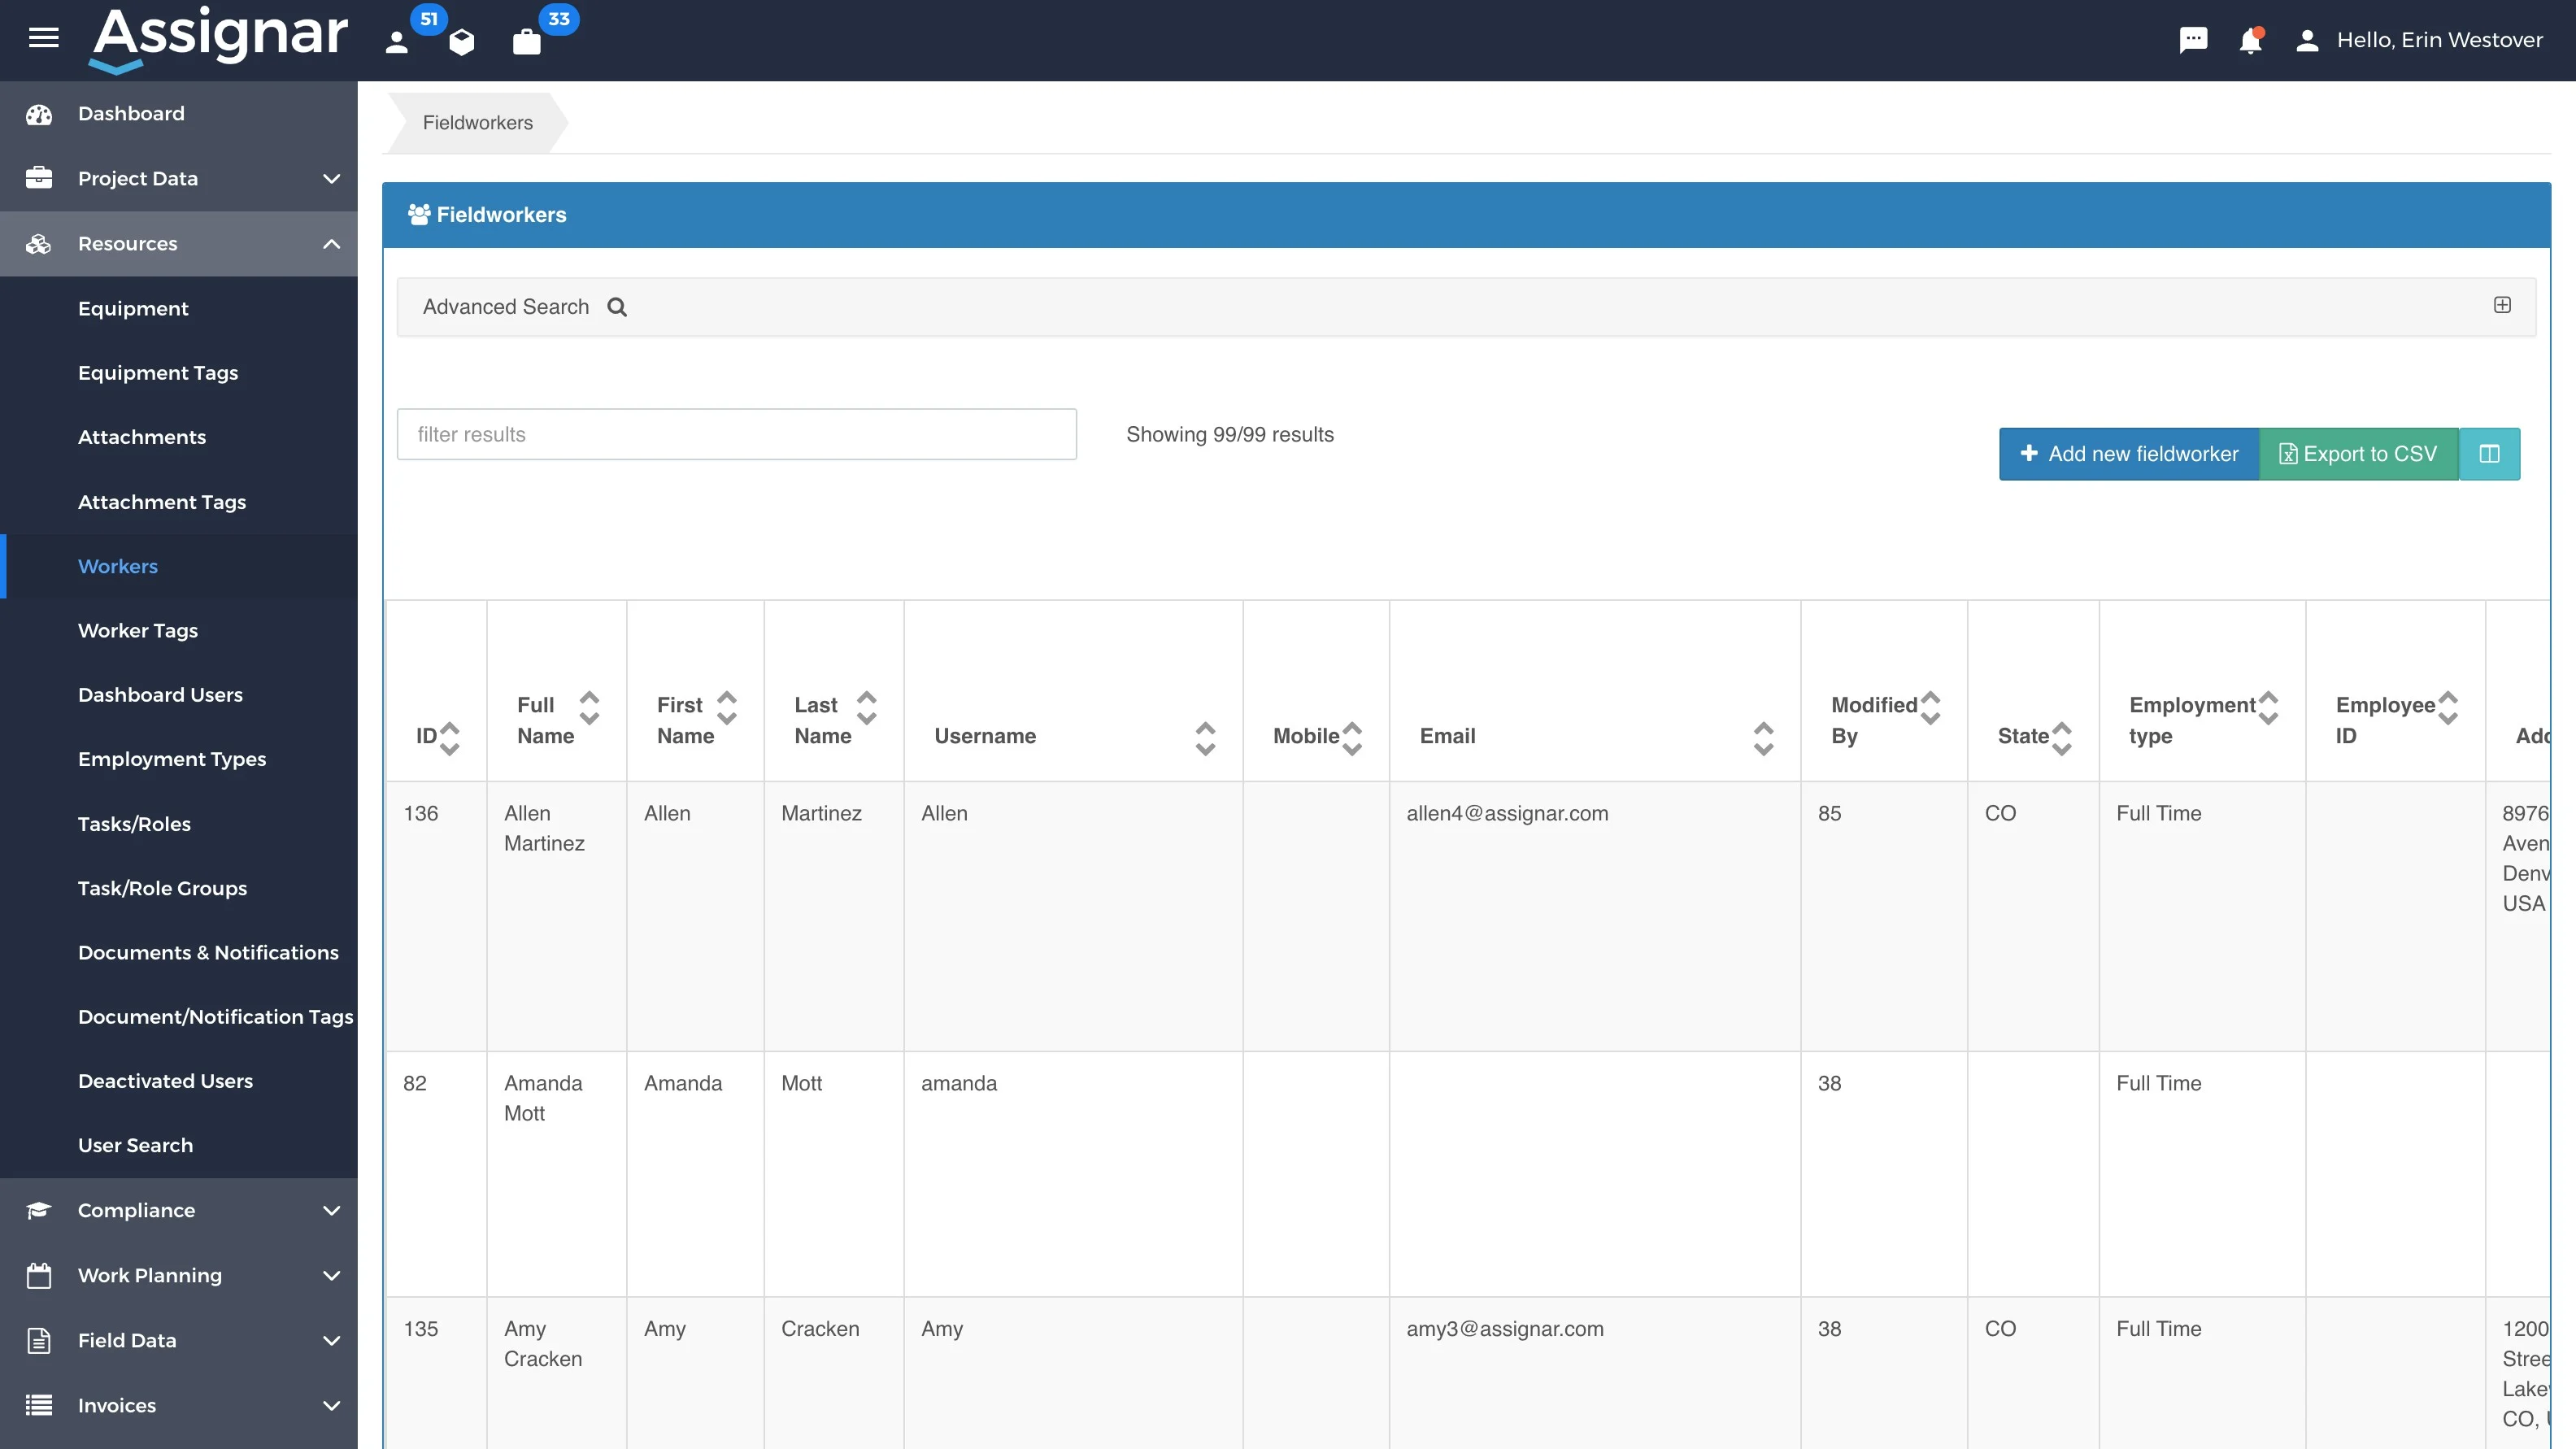Expand Advanced Search with the plus icon

pyautogui.click(x=2502, y=305)
